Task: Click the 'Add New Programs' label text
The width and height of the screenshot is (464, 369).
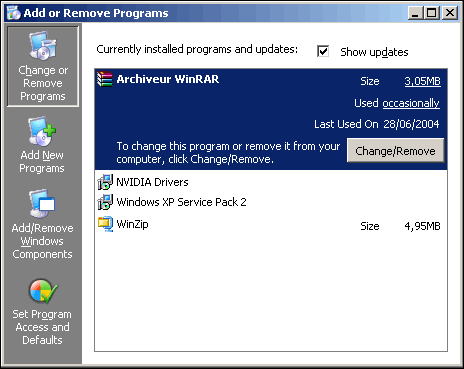Action: point(42,162)
